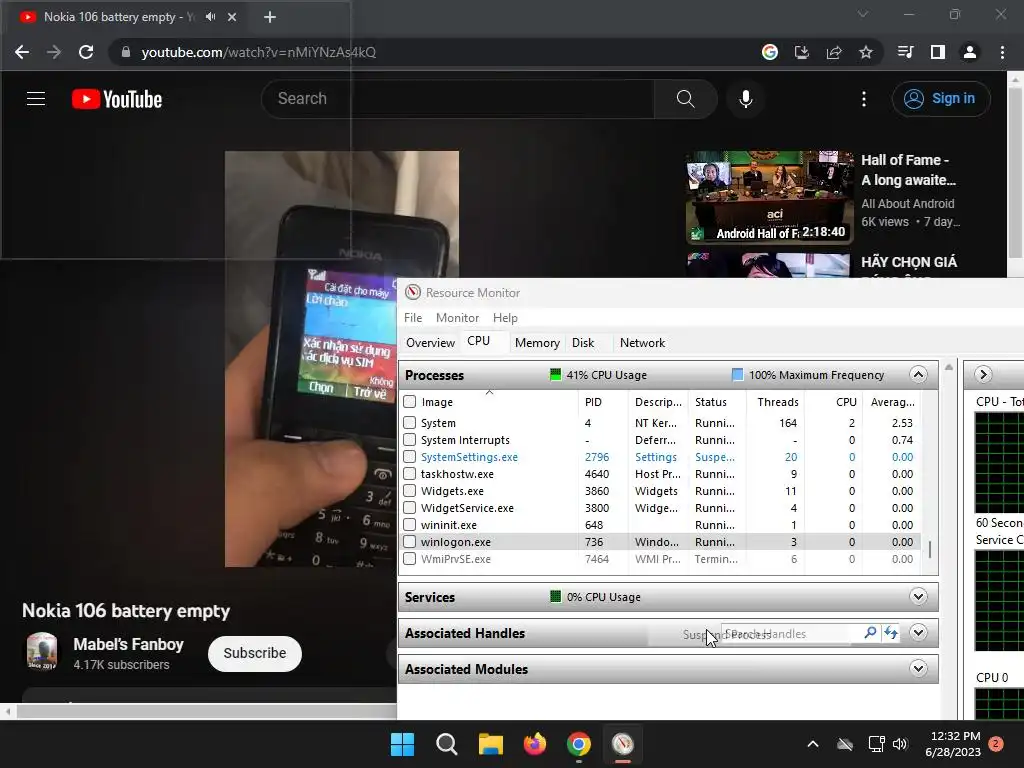1024x768 pixels.
Task: Reload the YouTube page
Action: (86, 52)
